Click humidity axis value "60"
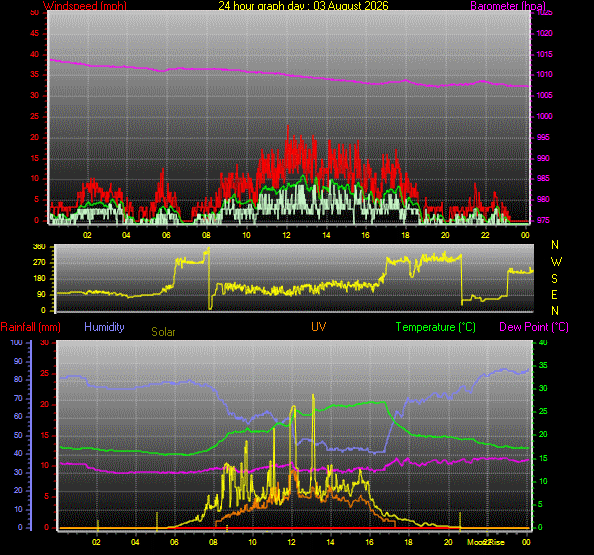This screenshot has width=594, height=555. click(18, 416)
